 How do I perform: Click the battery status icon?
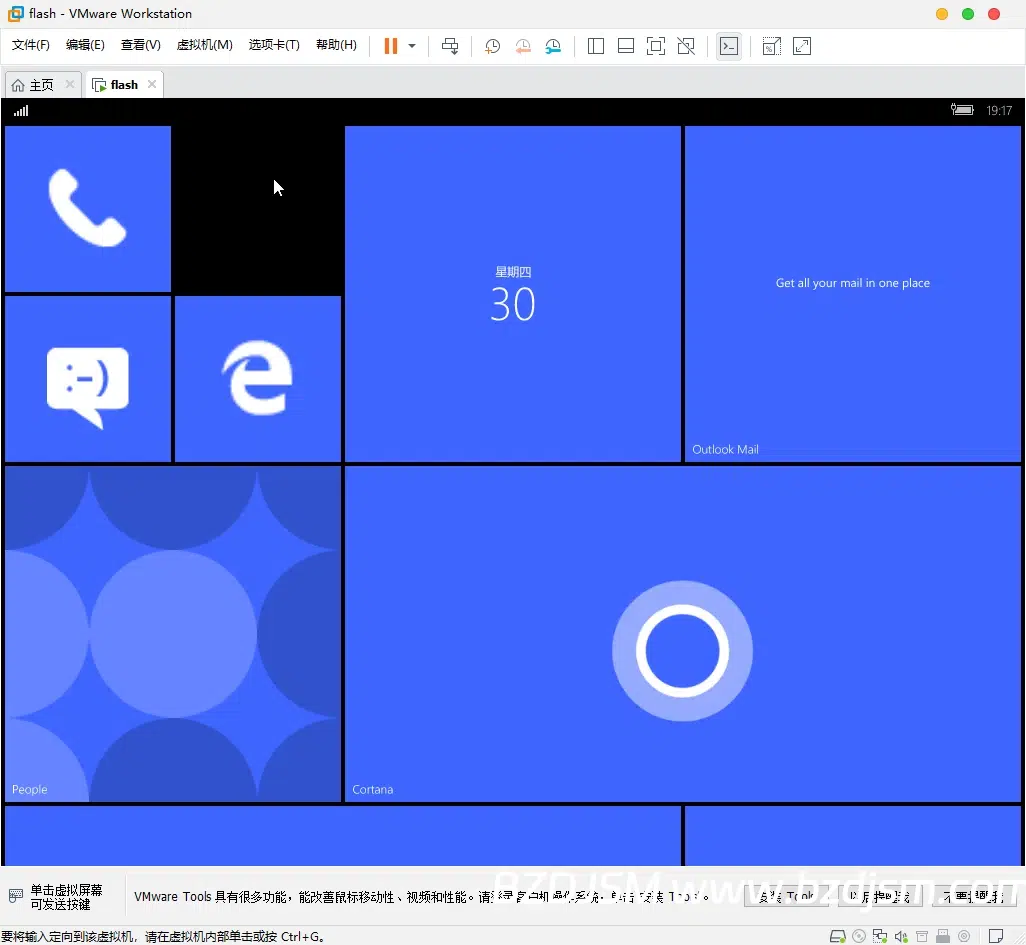[x=962, y=110]
